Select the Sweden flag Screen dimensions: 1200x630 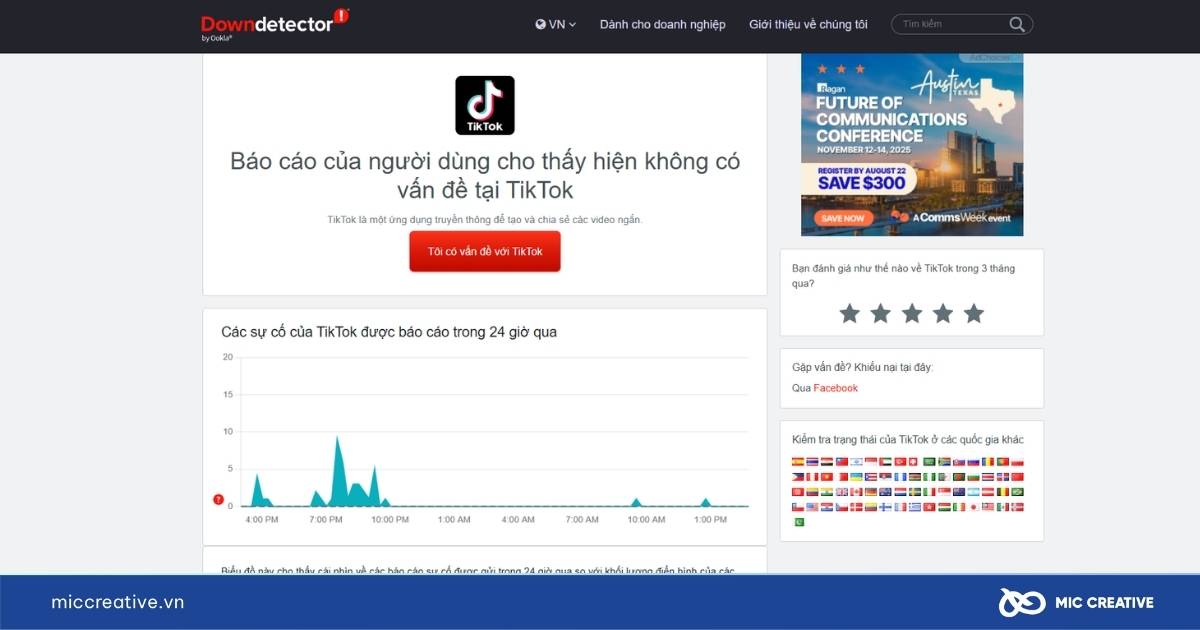pyautogui.click(x=915, y=492)
